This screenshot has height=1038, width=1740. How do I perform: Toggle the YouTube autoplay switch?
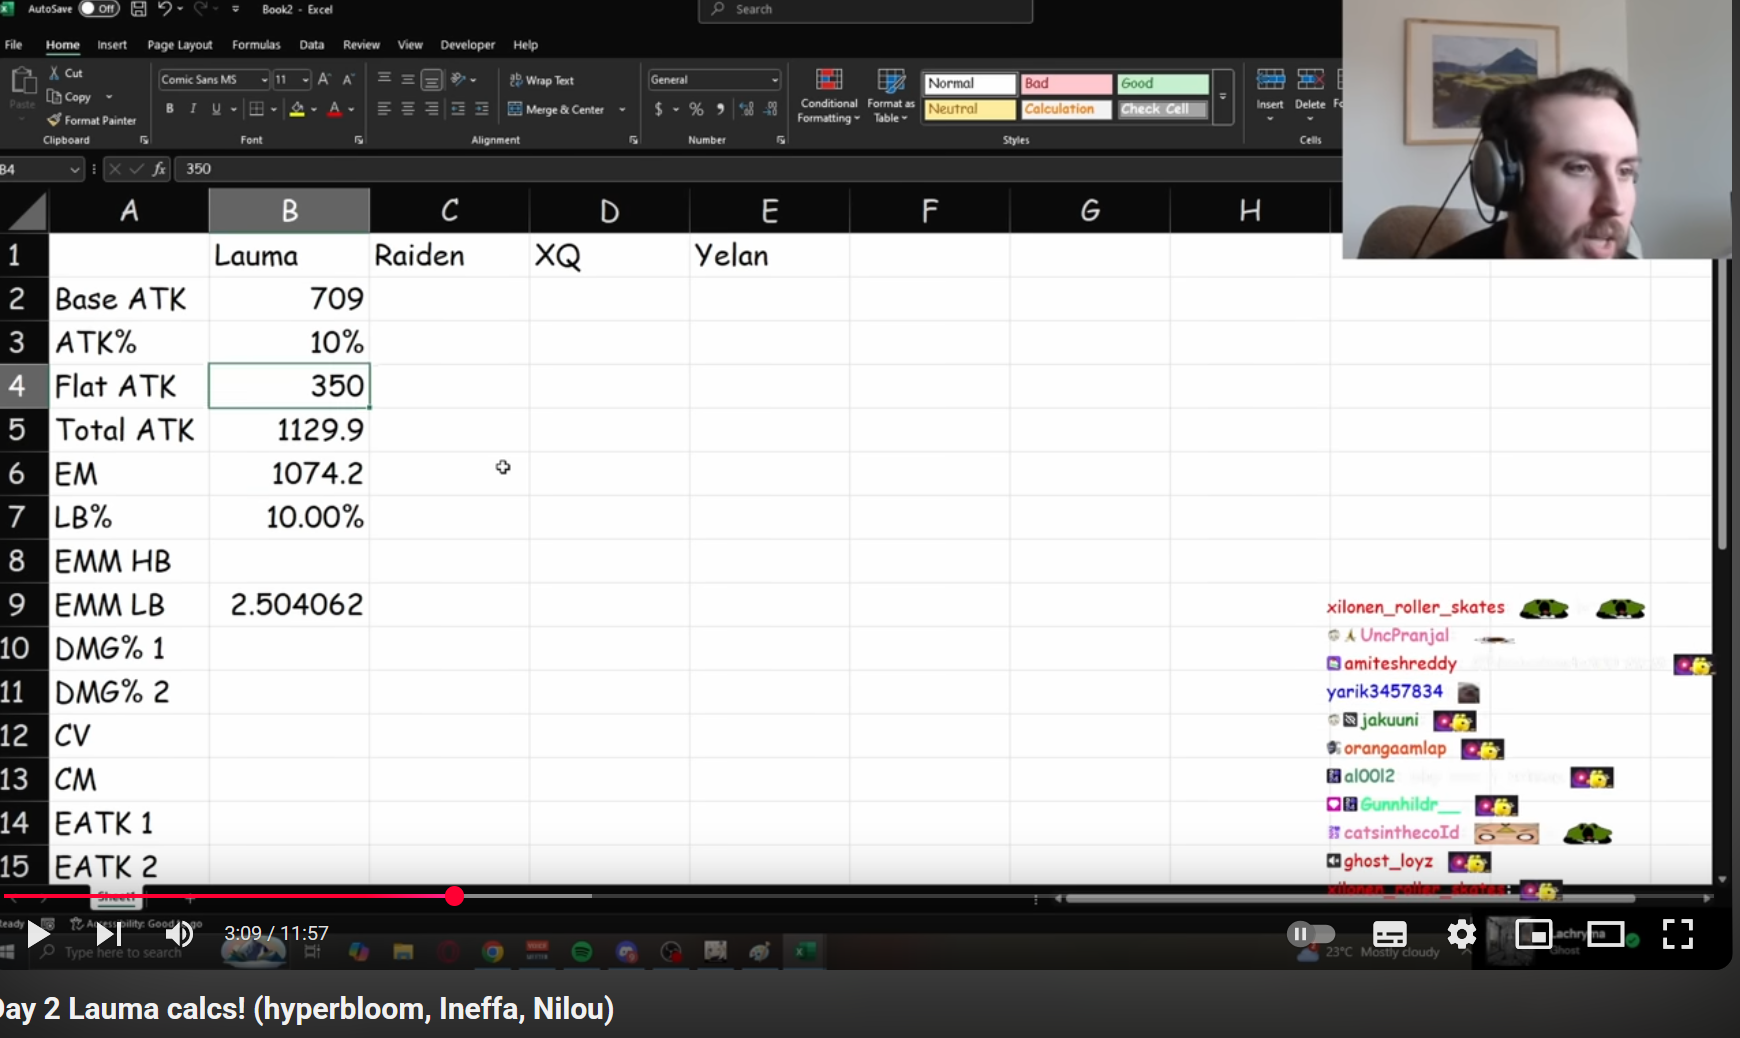click(x=1311, y=934)
